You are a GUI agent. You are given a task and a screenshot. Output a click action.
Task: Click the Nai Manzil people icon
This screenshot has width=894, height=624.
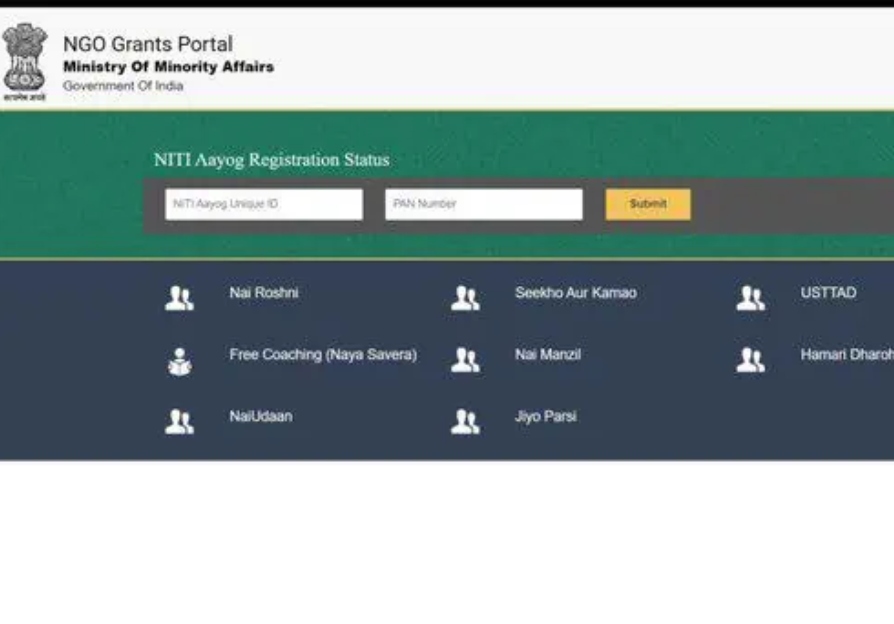[465, 360]
